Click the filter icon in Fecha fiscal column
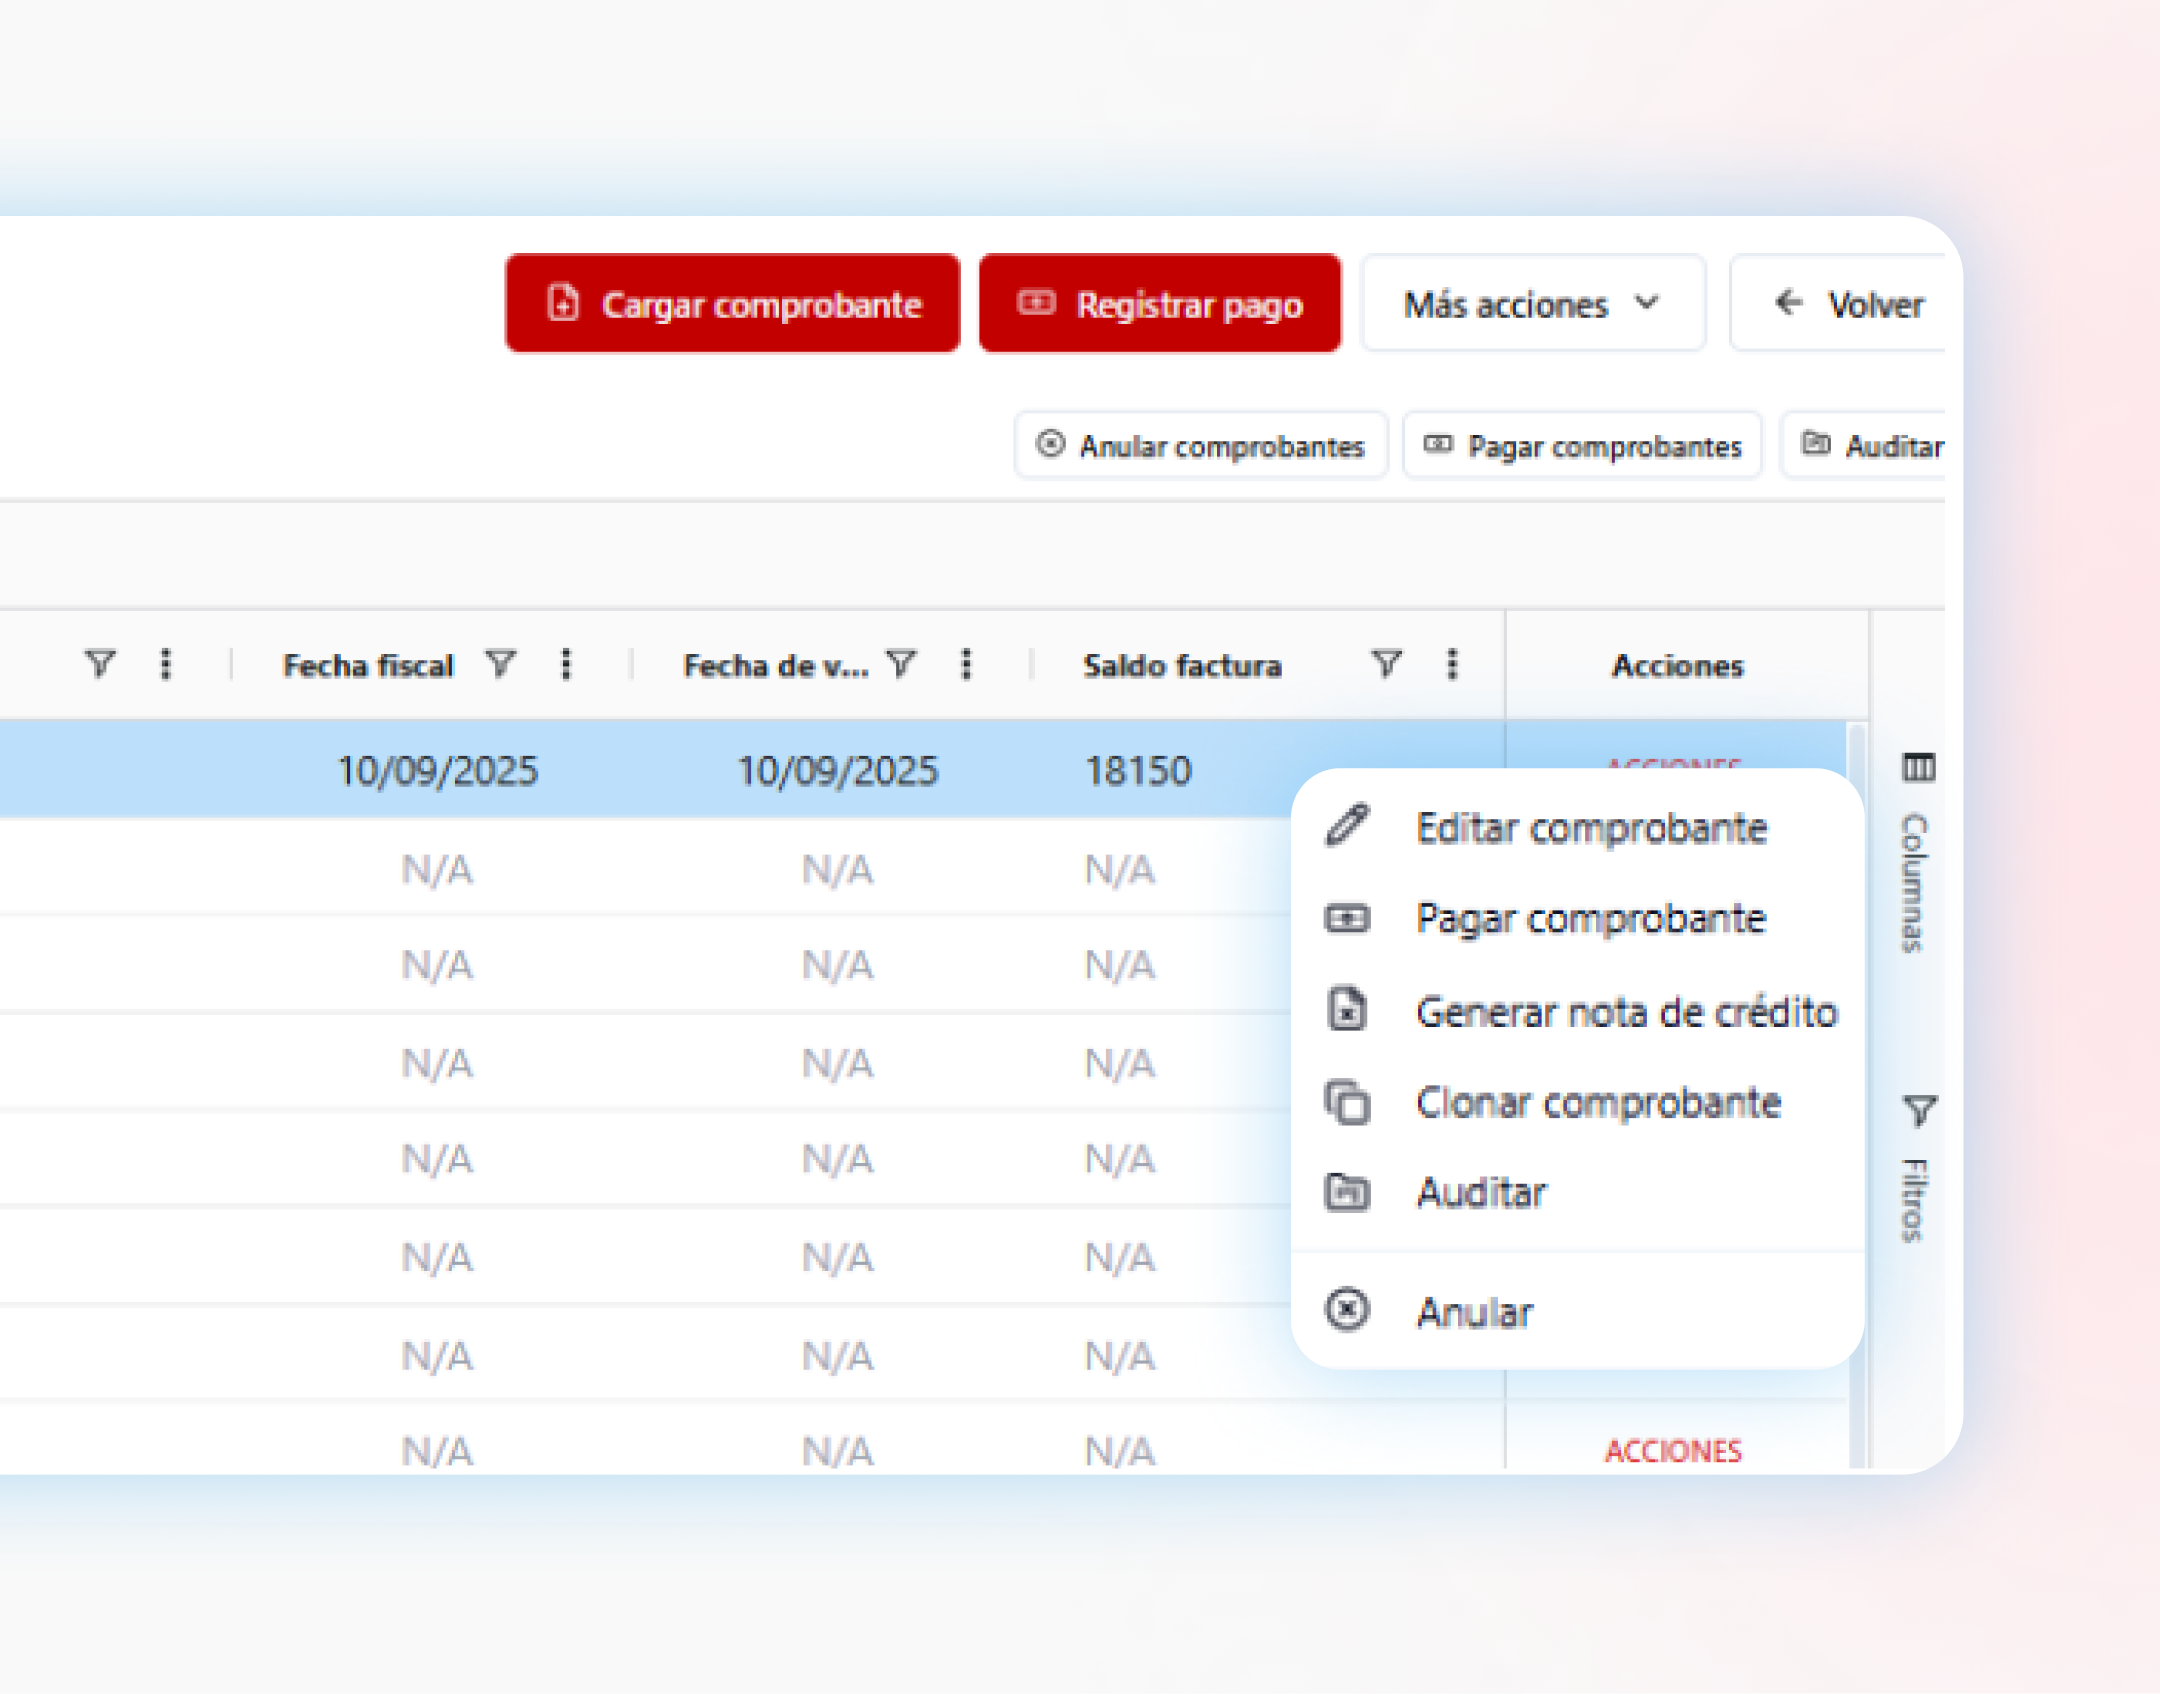Image resolution: width=2160 pixels, height=1694 pixels. [x=500, y=664]
